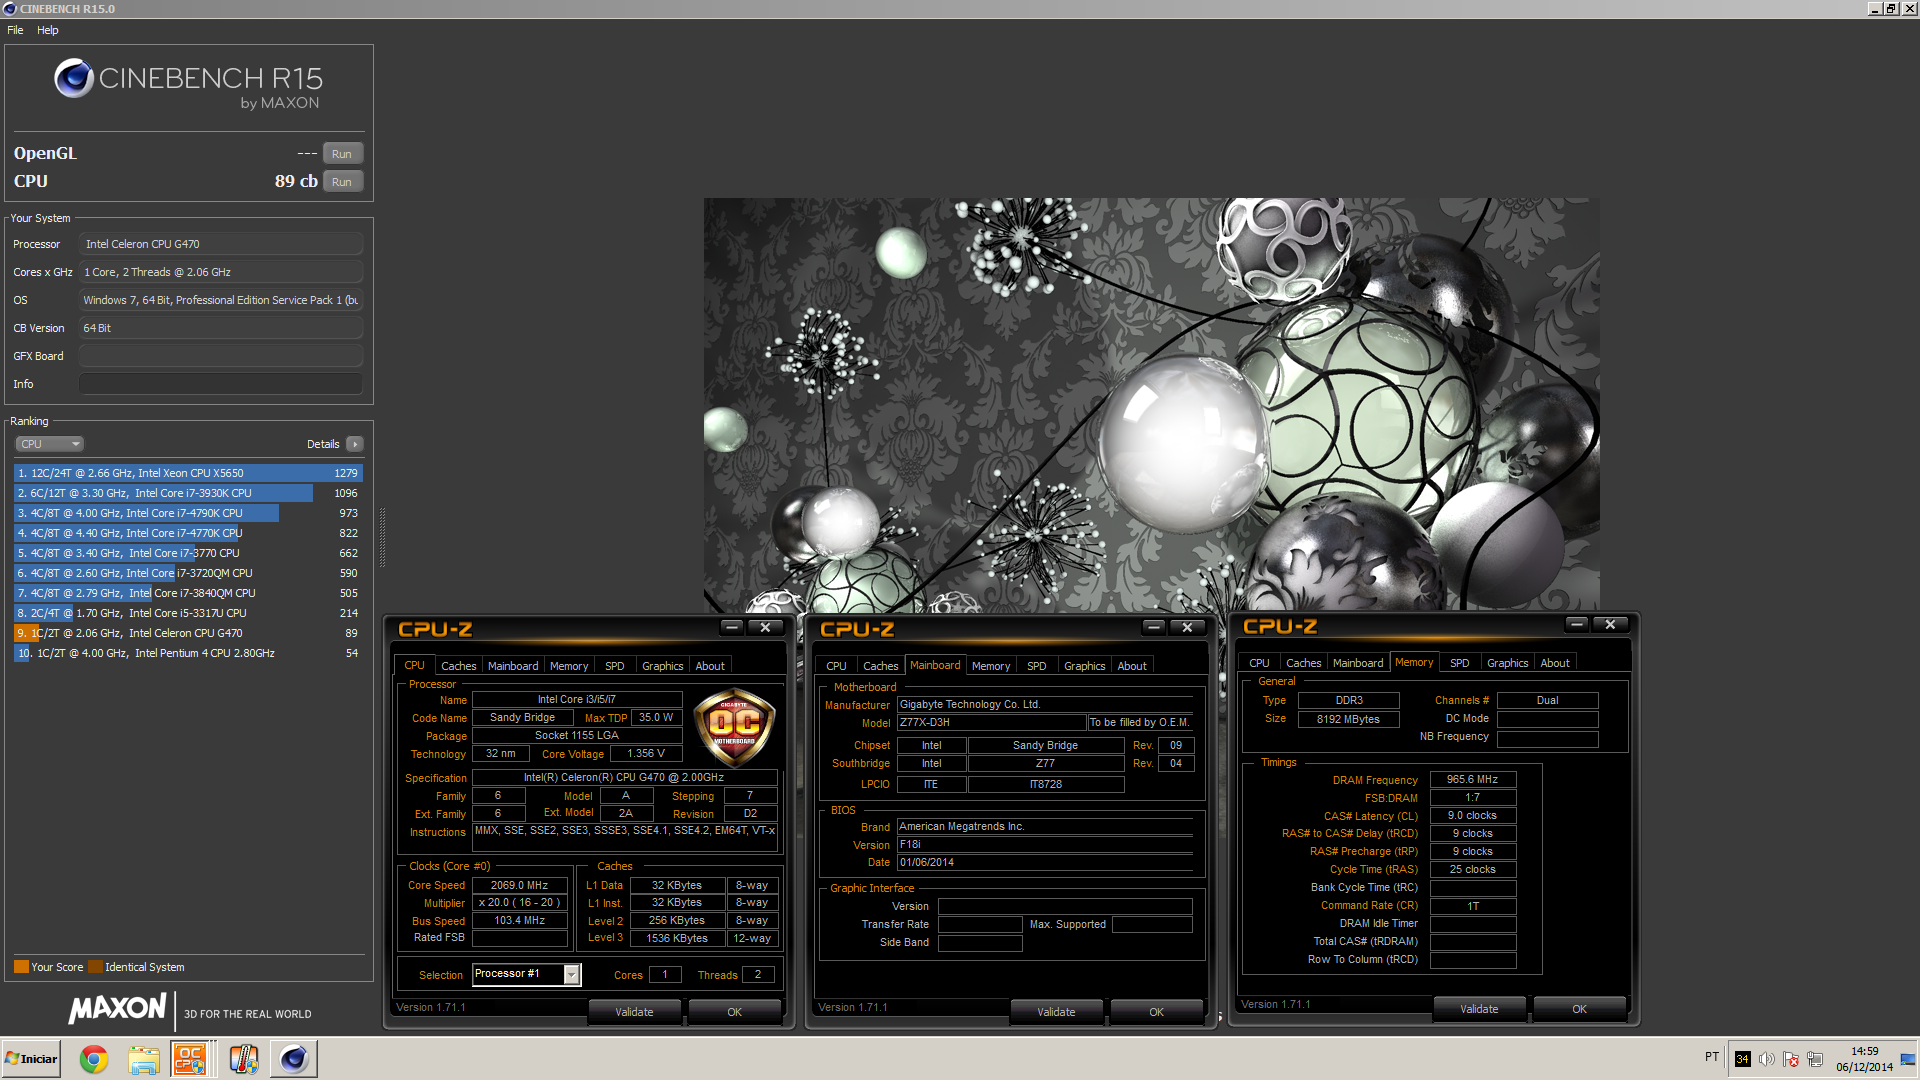Click the GFX Board input field

[221, 356]
